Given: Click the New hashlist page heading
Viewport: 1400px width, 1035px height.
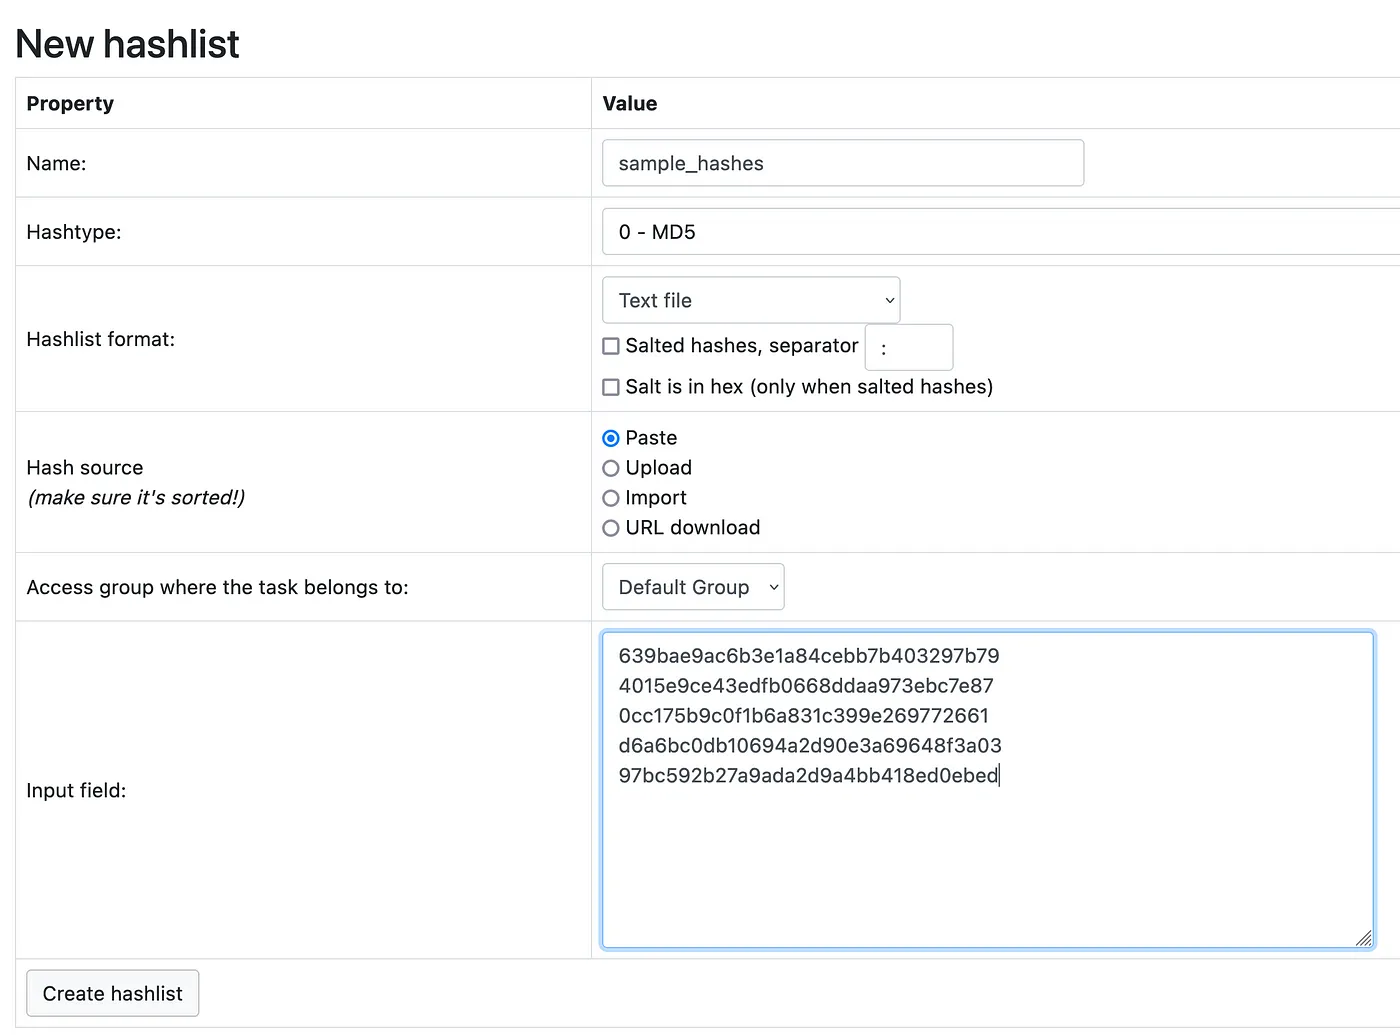Looking at the screenshot, I should tap(128, 44).
